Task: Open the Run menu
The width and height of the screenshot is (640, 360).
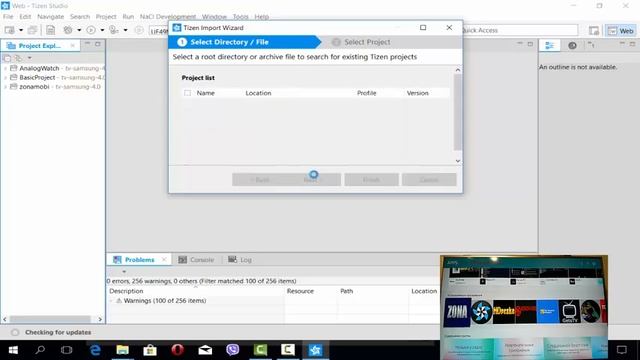Action: tap(128, 17)
